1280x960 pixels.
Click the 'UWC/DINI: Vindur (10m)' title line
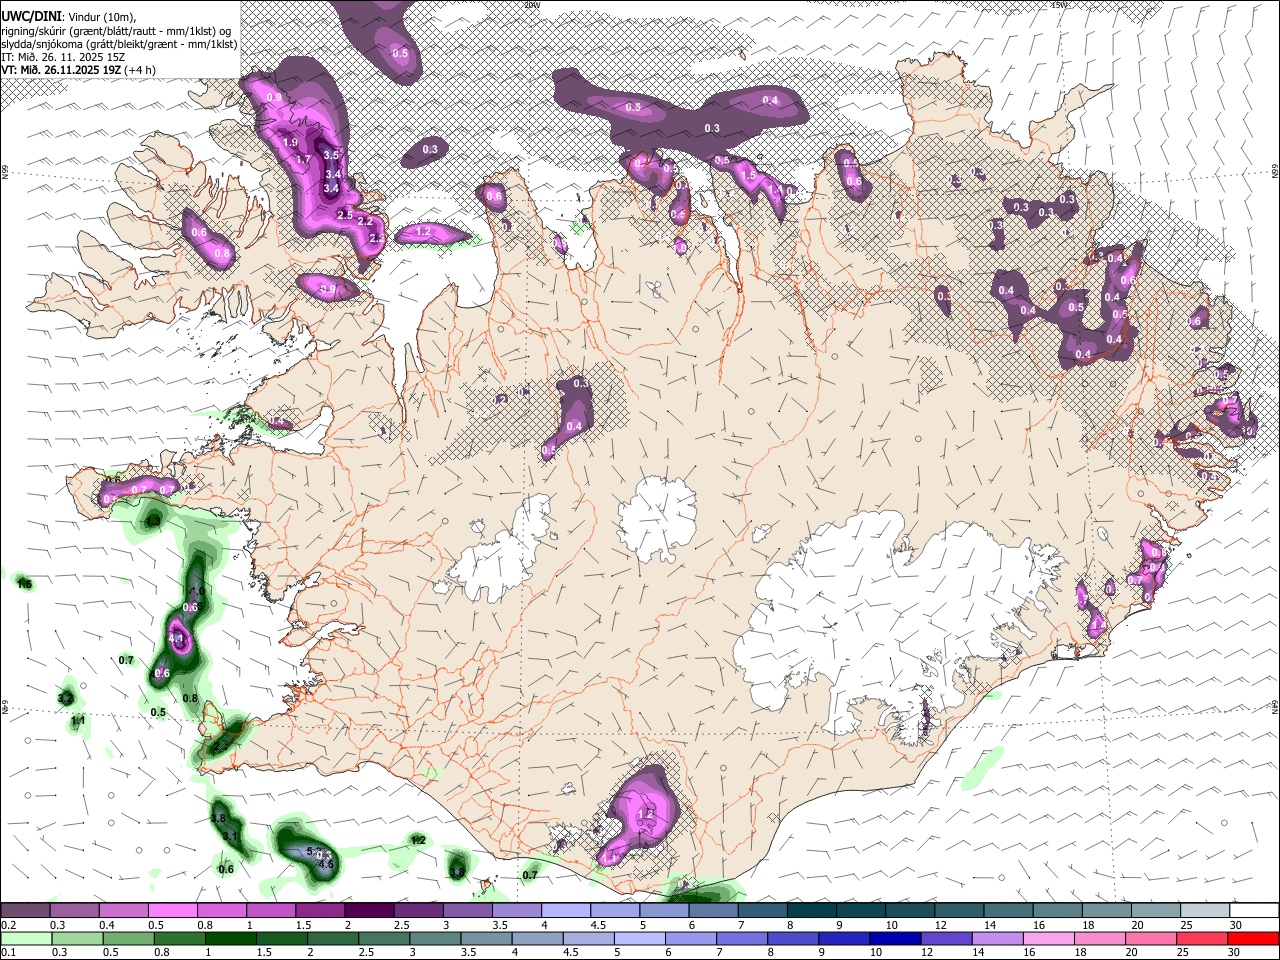(x=68, y=17)
